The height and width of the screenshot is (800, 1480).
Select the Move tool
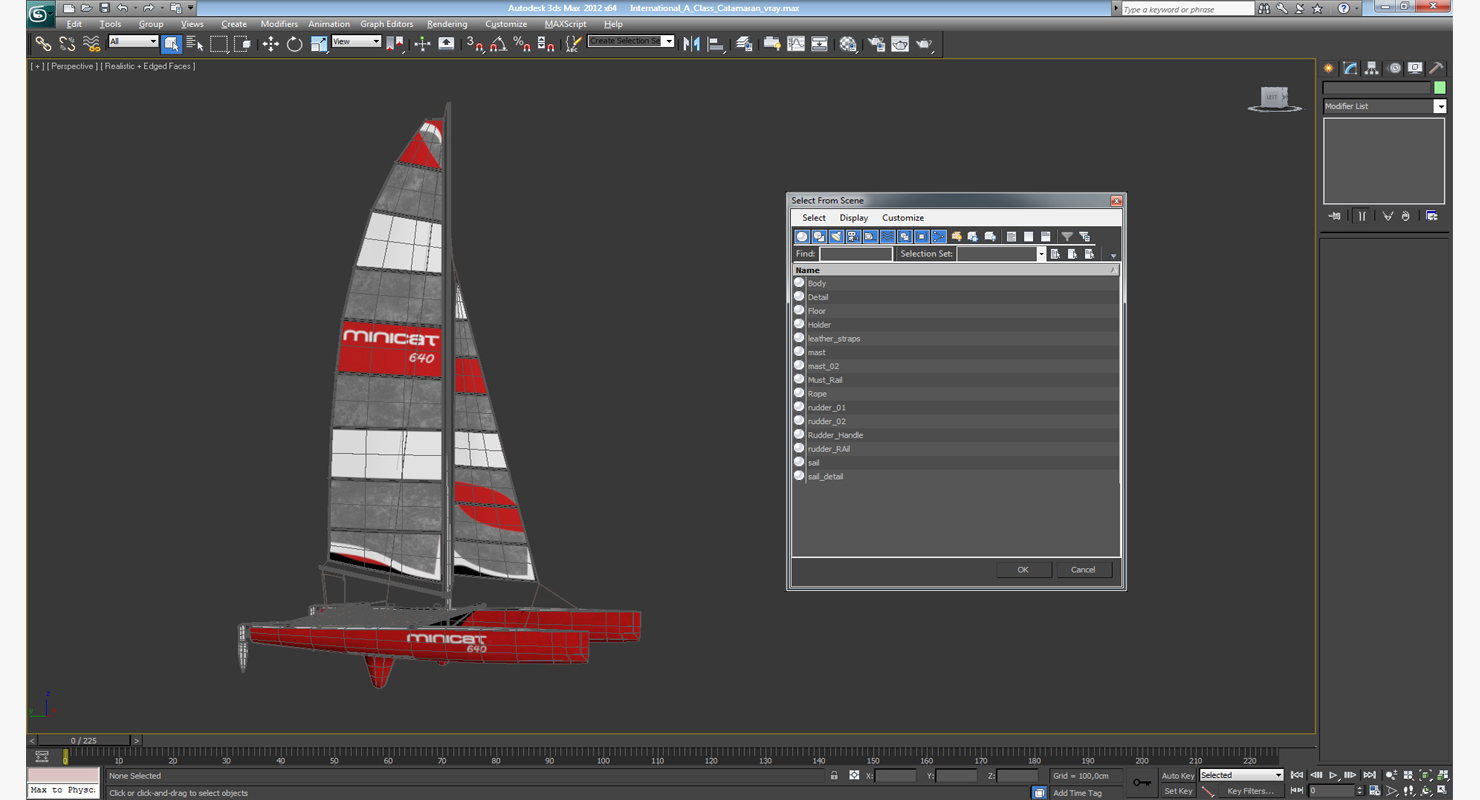point(270,44)
